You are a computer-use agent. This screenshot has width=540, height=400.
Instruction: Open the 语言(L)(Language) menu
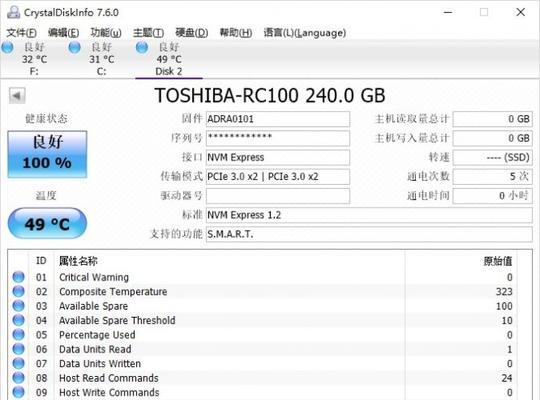pos(305,33)
